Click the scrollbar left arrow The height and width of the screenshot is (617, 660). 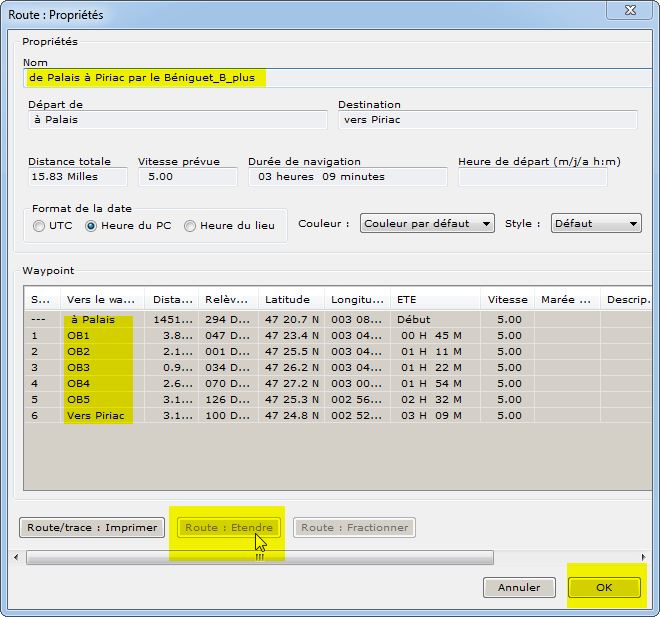(x=16, y=558)
